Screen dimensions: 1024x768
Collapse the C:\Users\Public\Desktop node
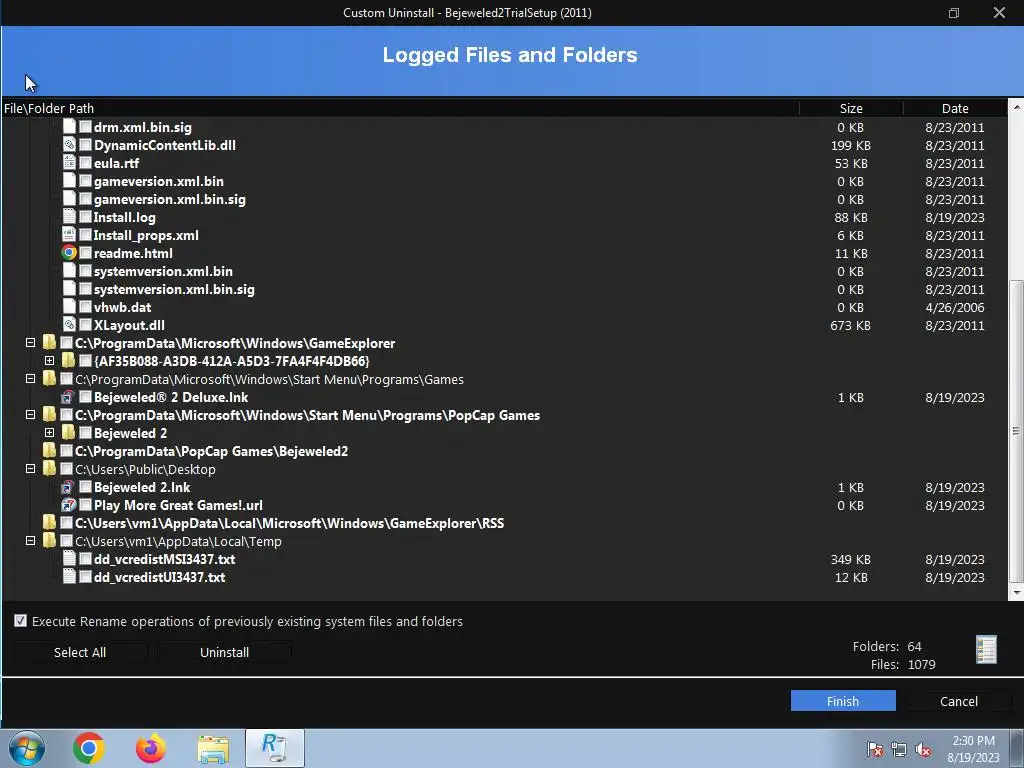click(x=30, y=468)
